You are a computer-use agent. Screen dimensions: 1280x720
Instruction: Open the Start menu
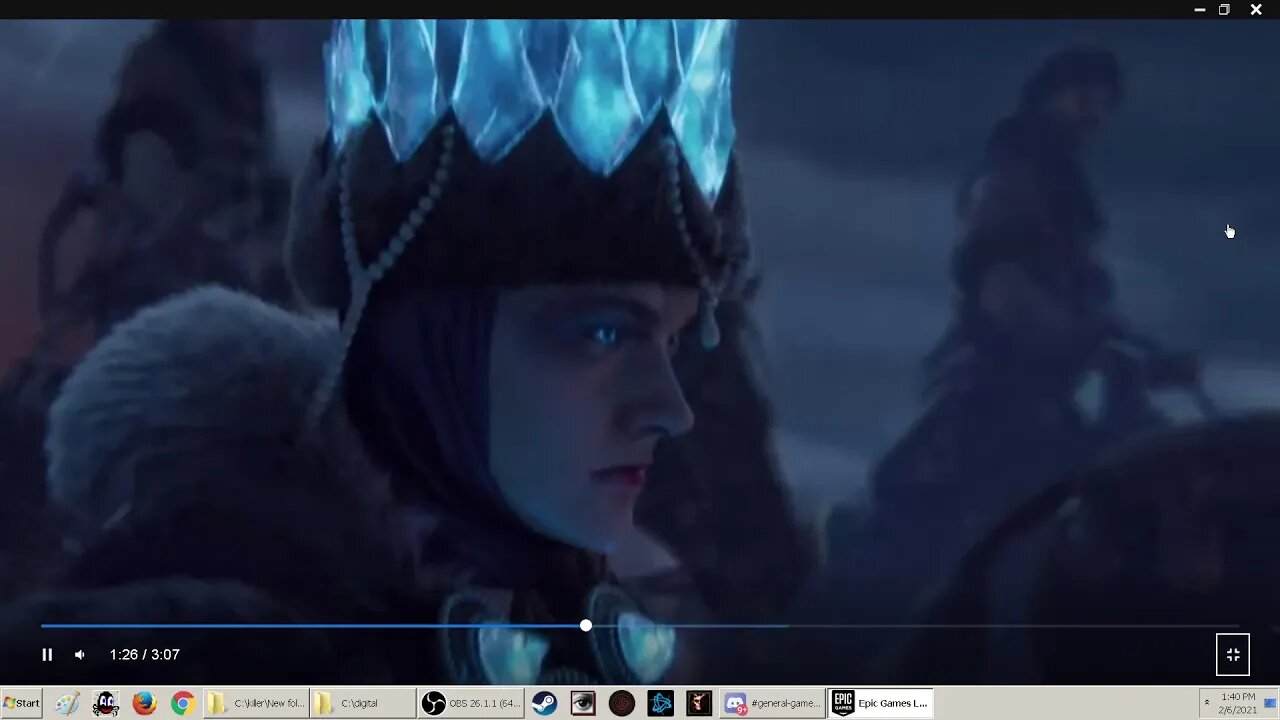click(x=21, y=703)
